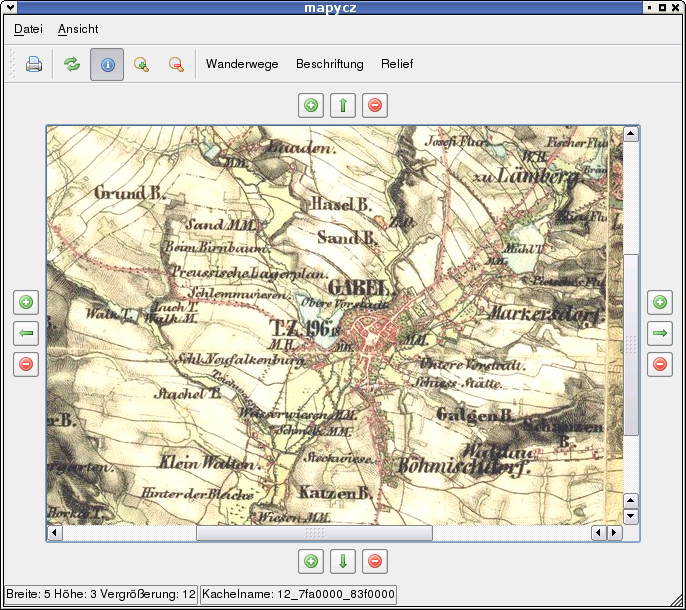The width and height of the screenshot is (686, 610).
Task: Click the red minus below the map
Action: (x=375, y=561)
